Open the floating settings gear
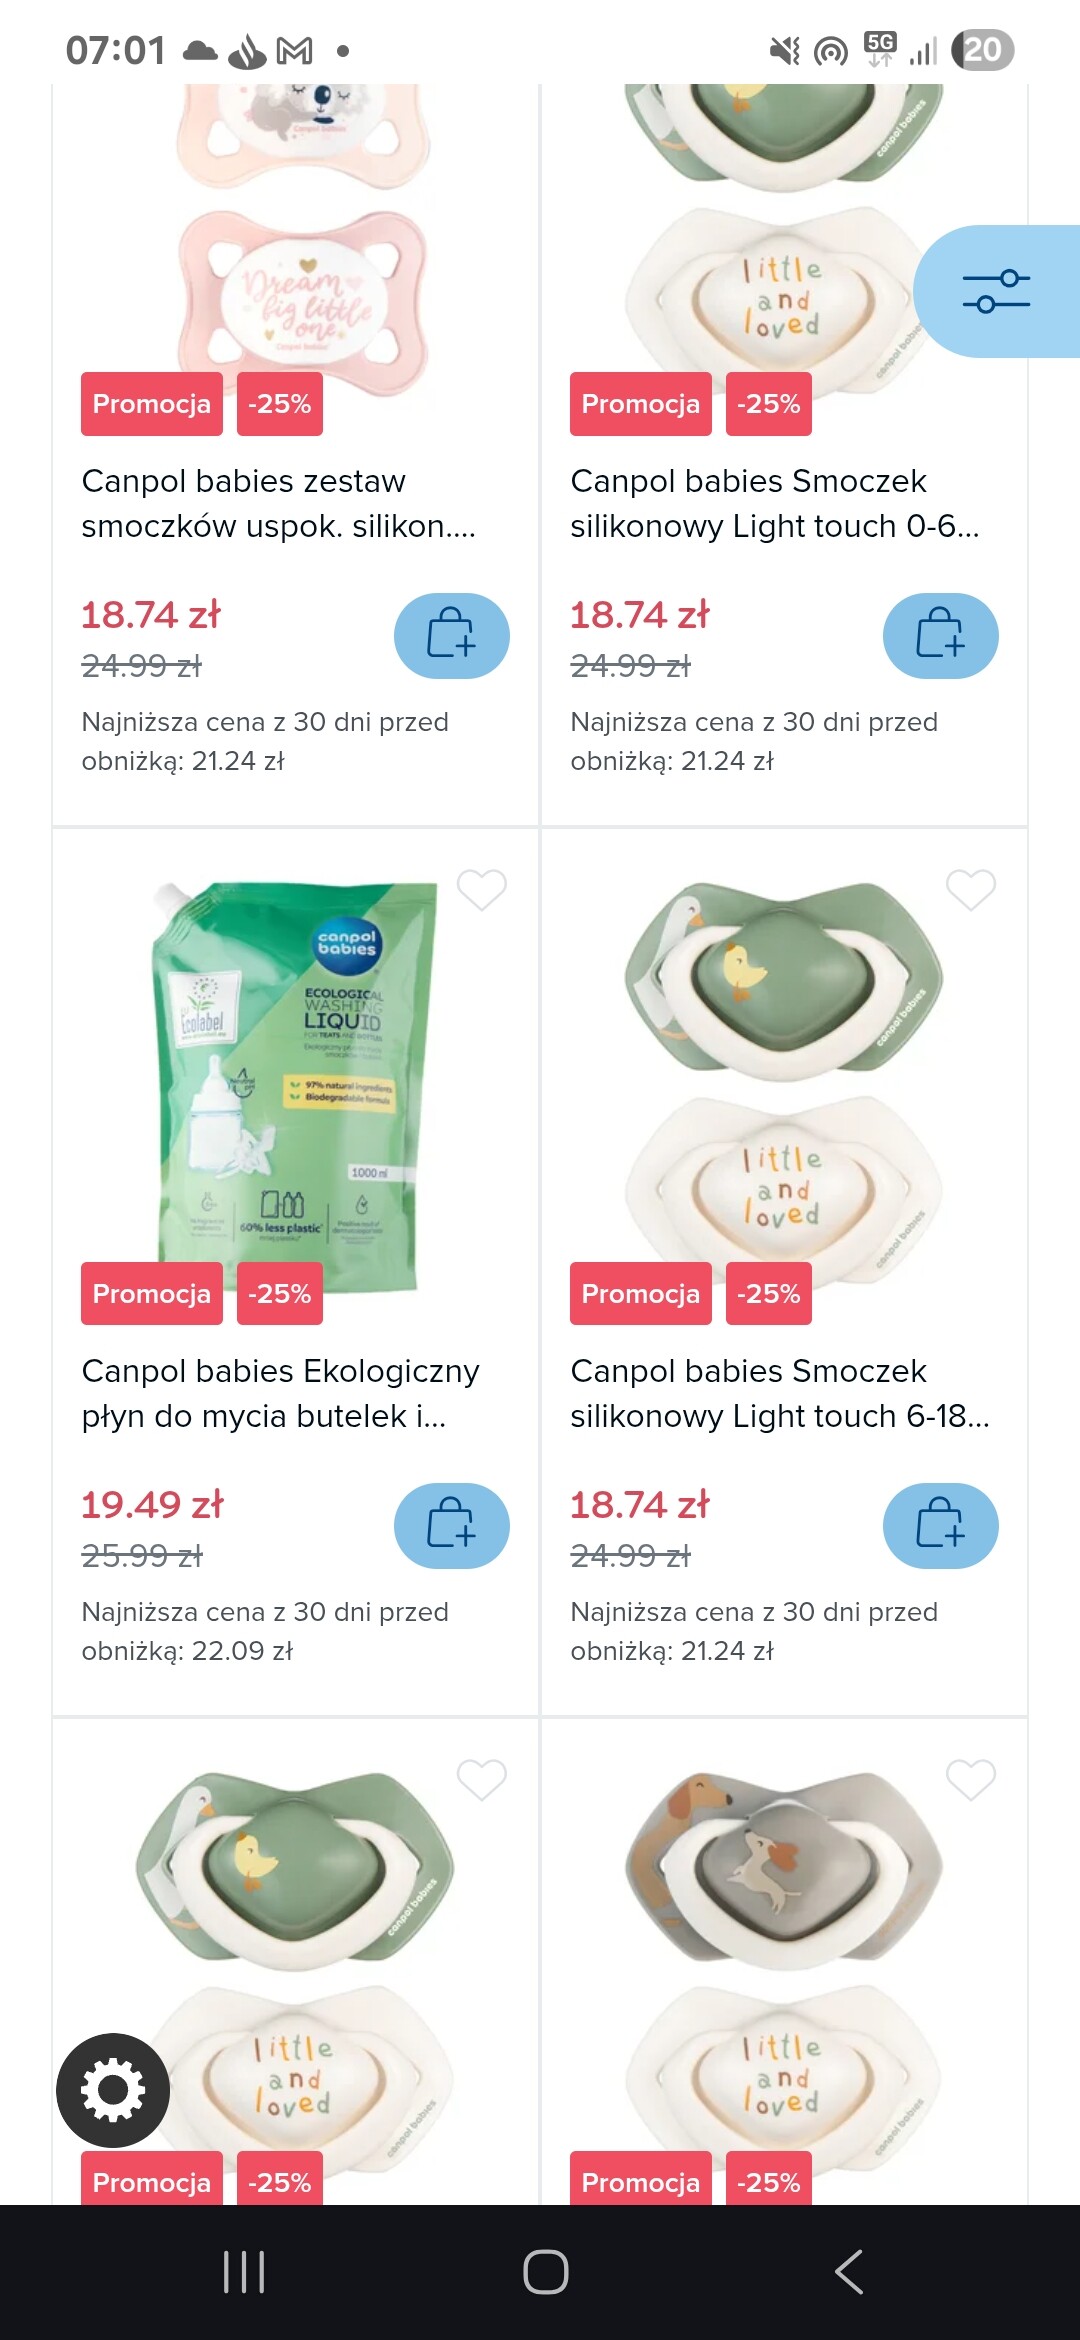The image size is (1080, 2340). click(x=113, y=2090)
